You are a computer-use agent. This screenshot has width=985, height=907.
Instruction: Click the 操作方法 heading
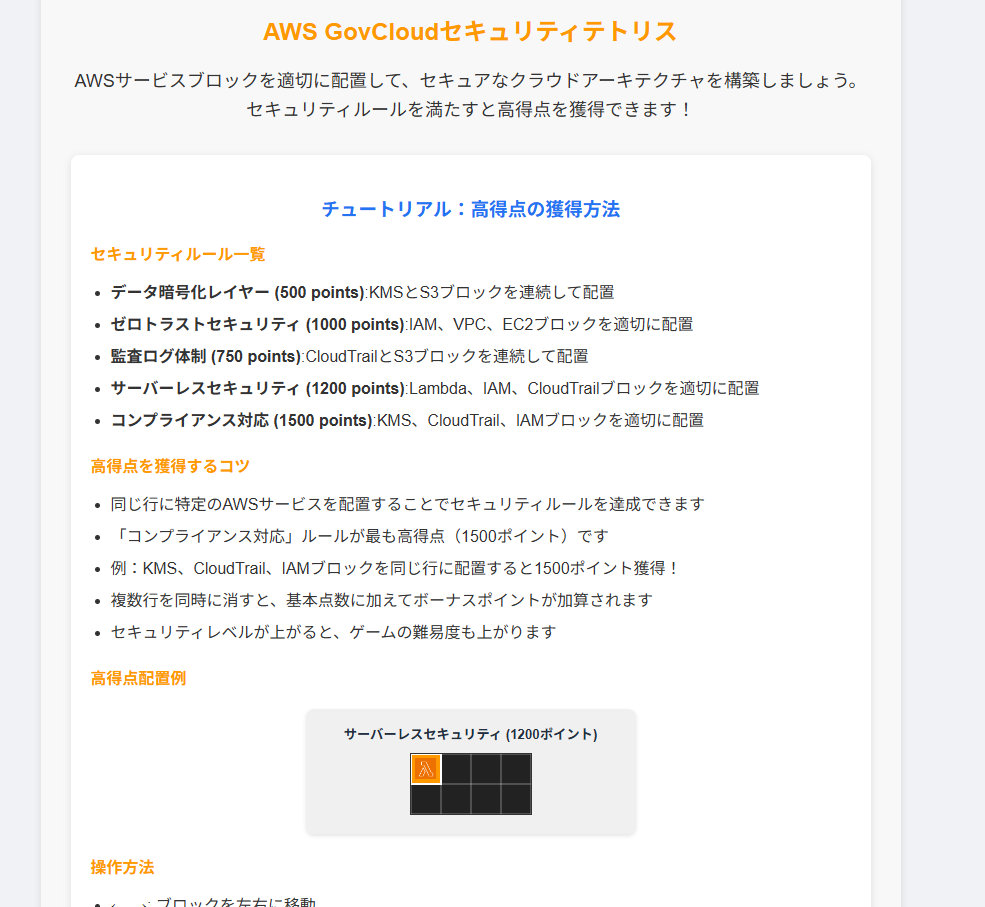[122, 867]
